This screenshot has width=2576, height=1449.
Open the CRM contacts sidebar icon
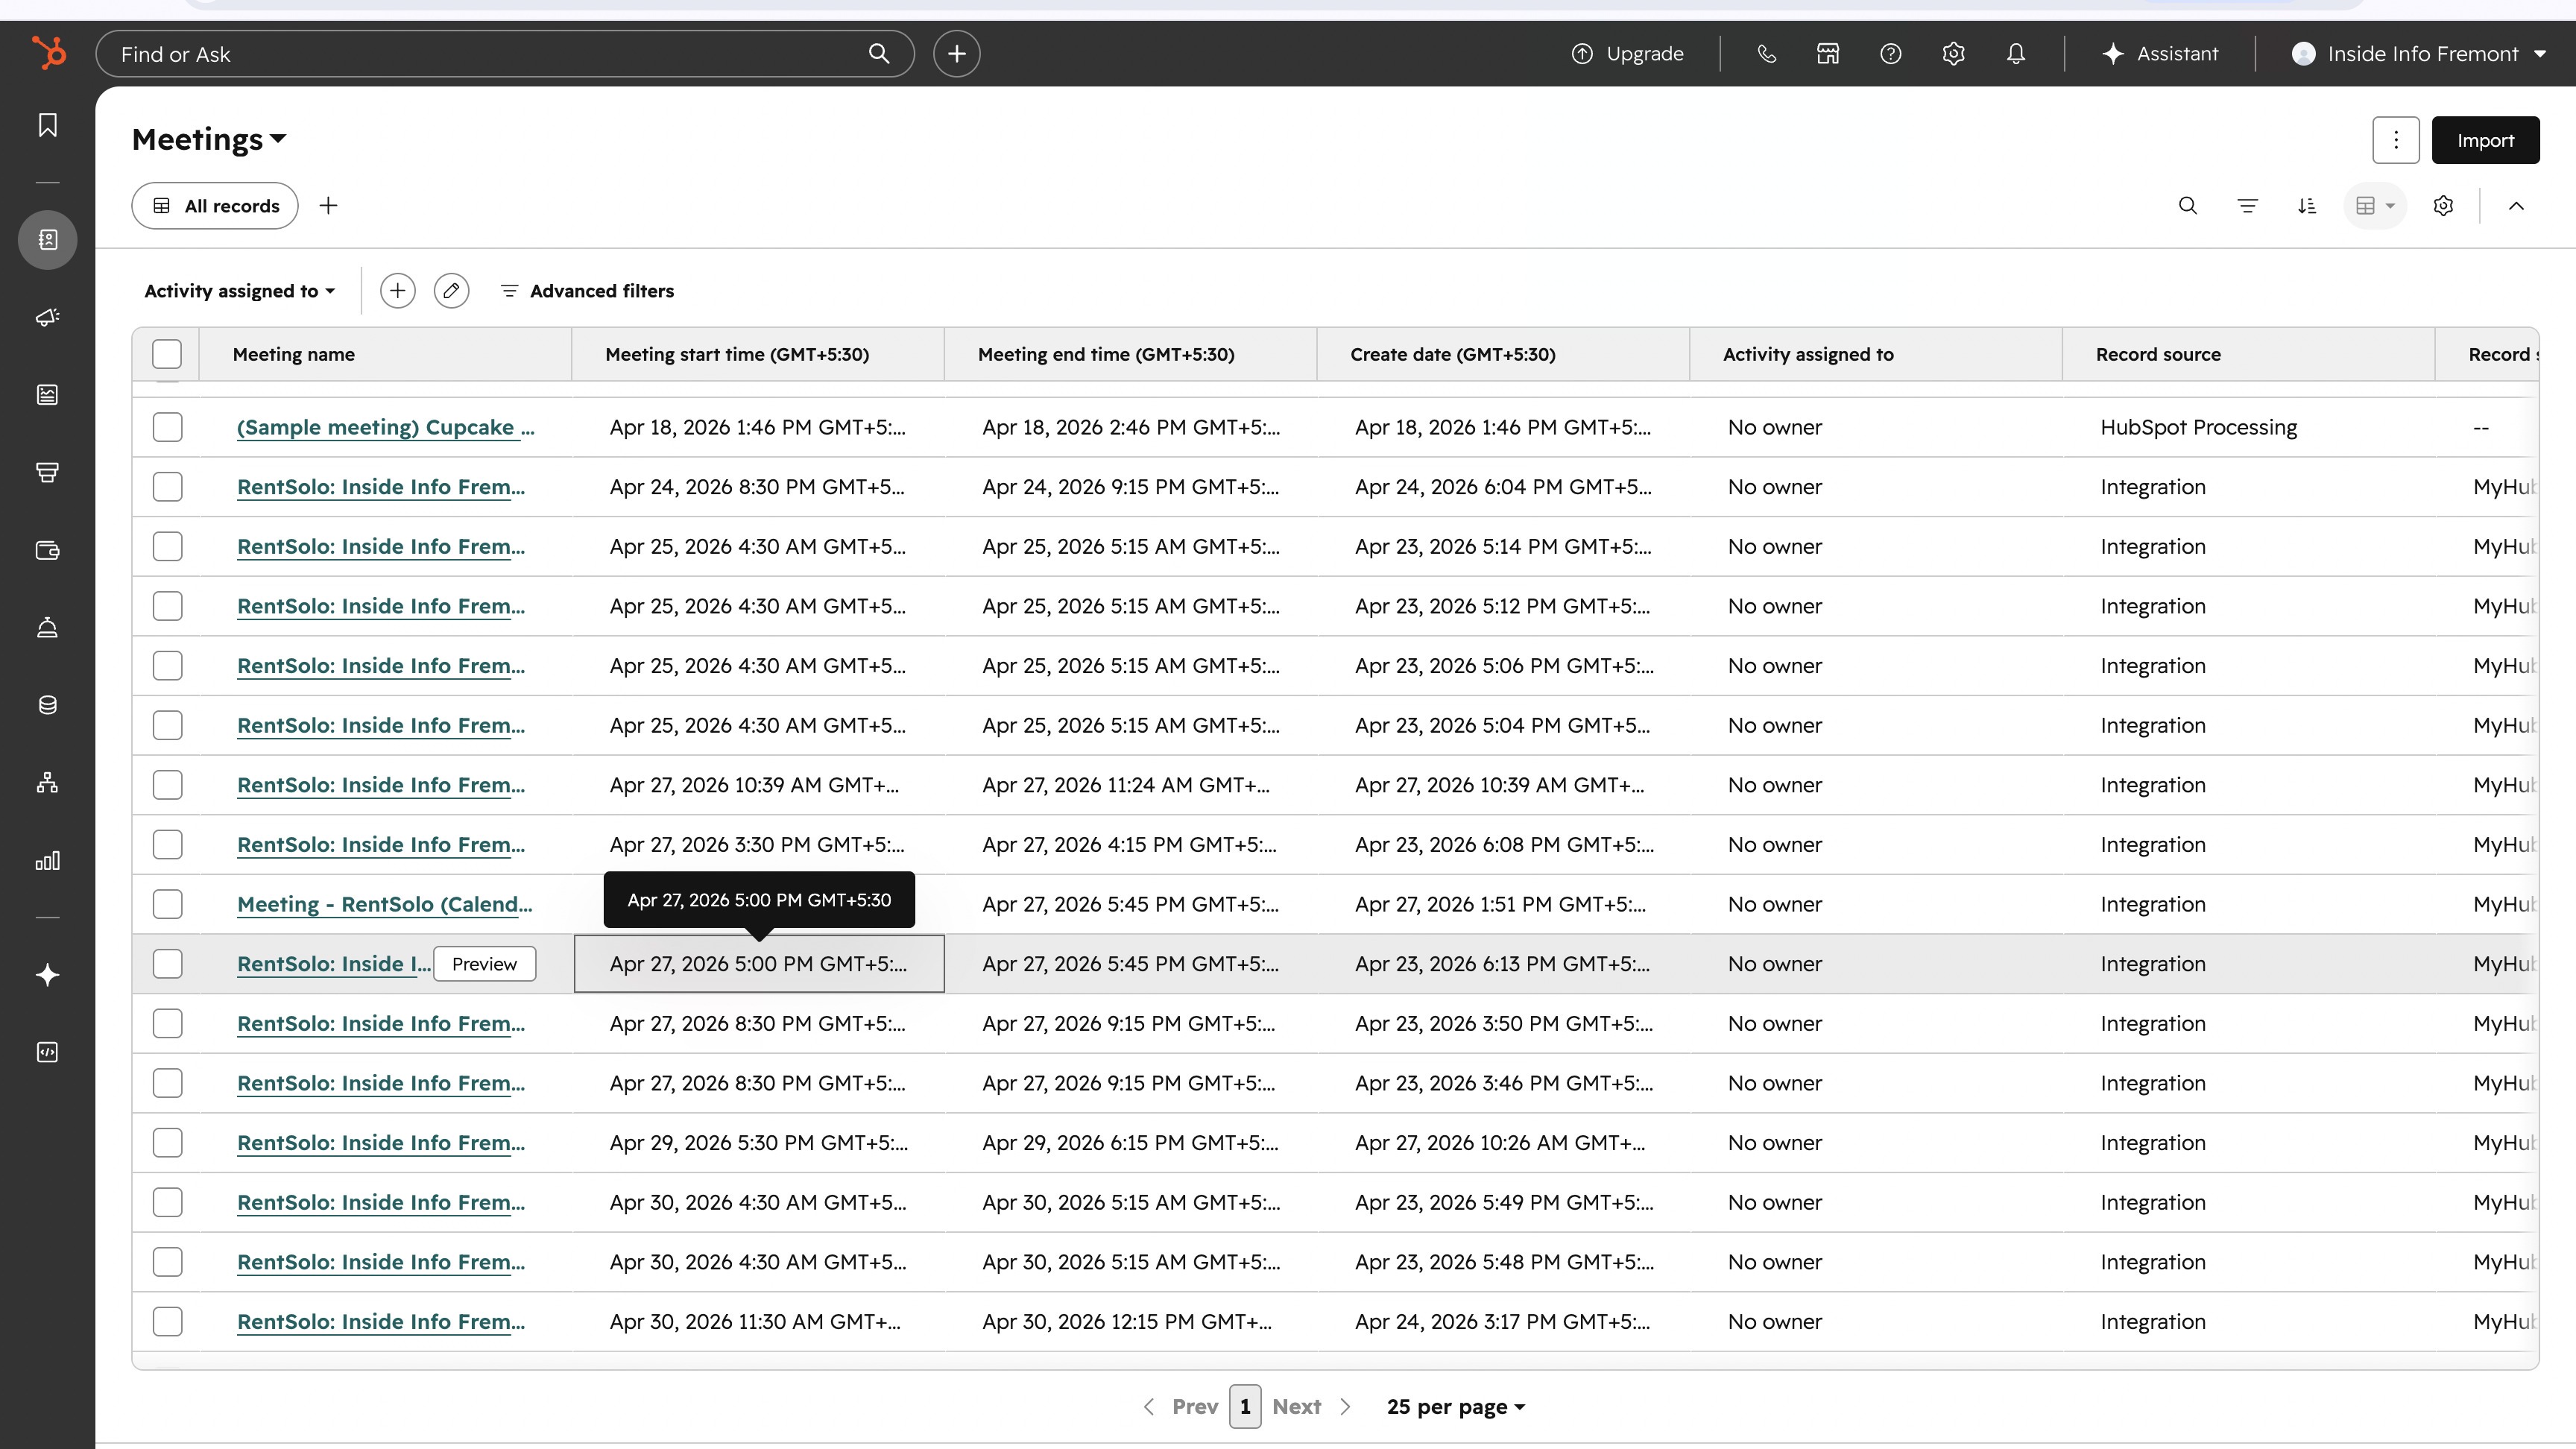pyautogui.click(x=47, y=239)
